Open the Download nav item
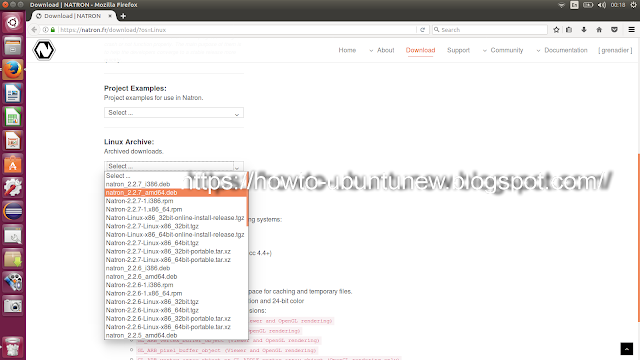 (420, 50)
